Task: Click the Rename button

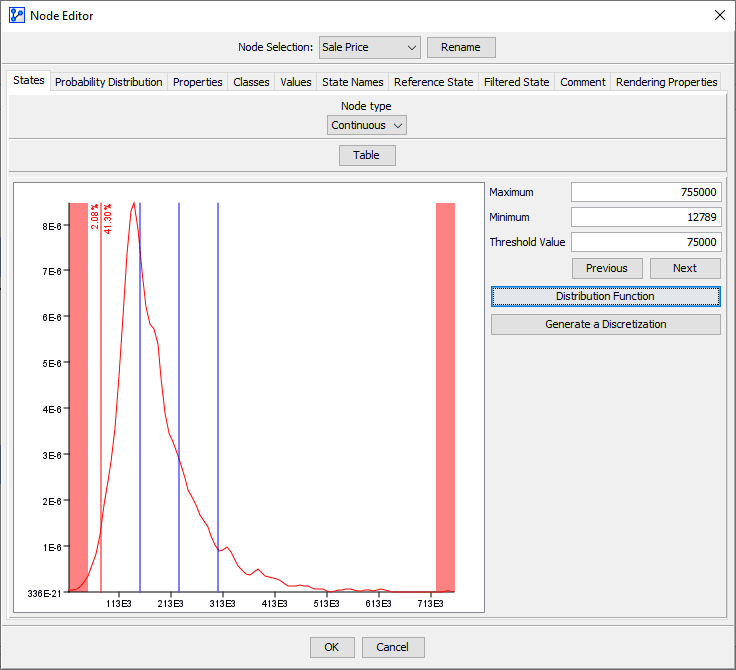Action: (461, 47)
